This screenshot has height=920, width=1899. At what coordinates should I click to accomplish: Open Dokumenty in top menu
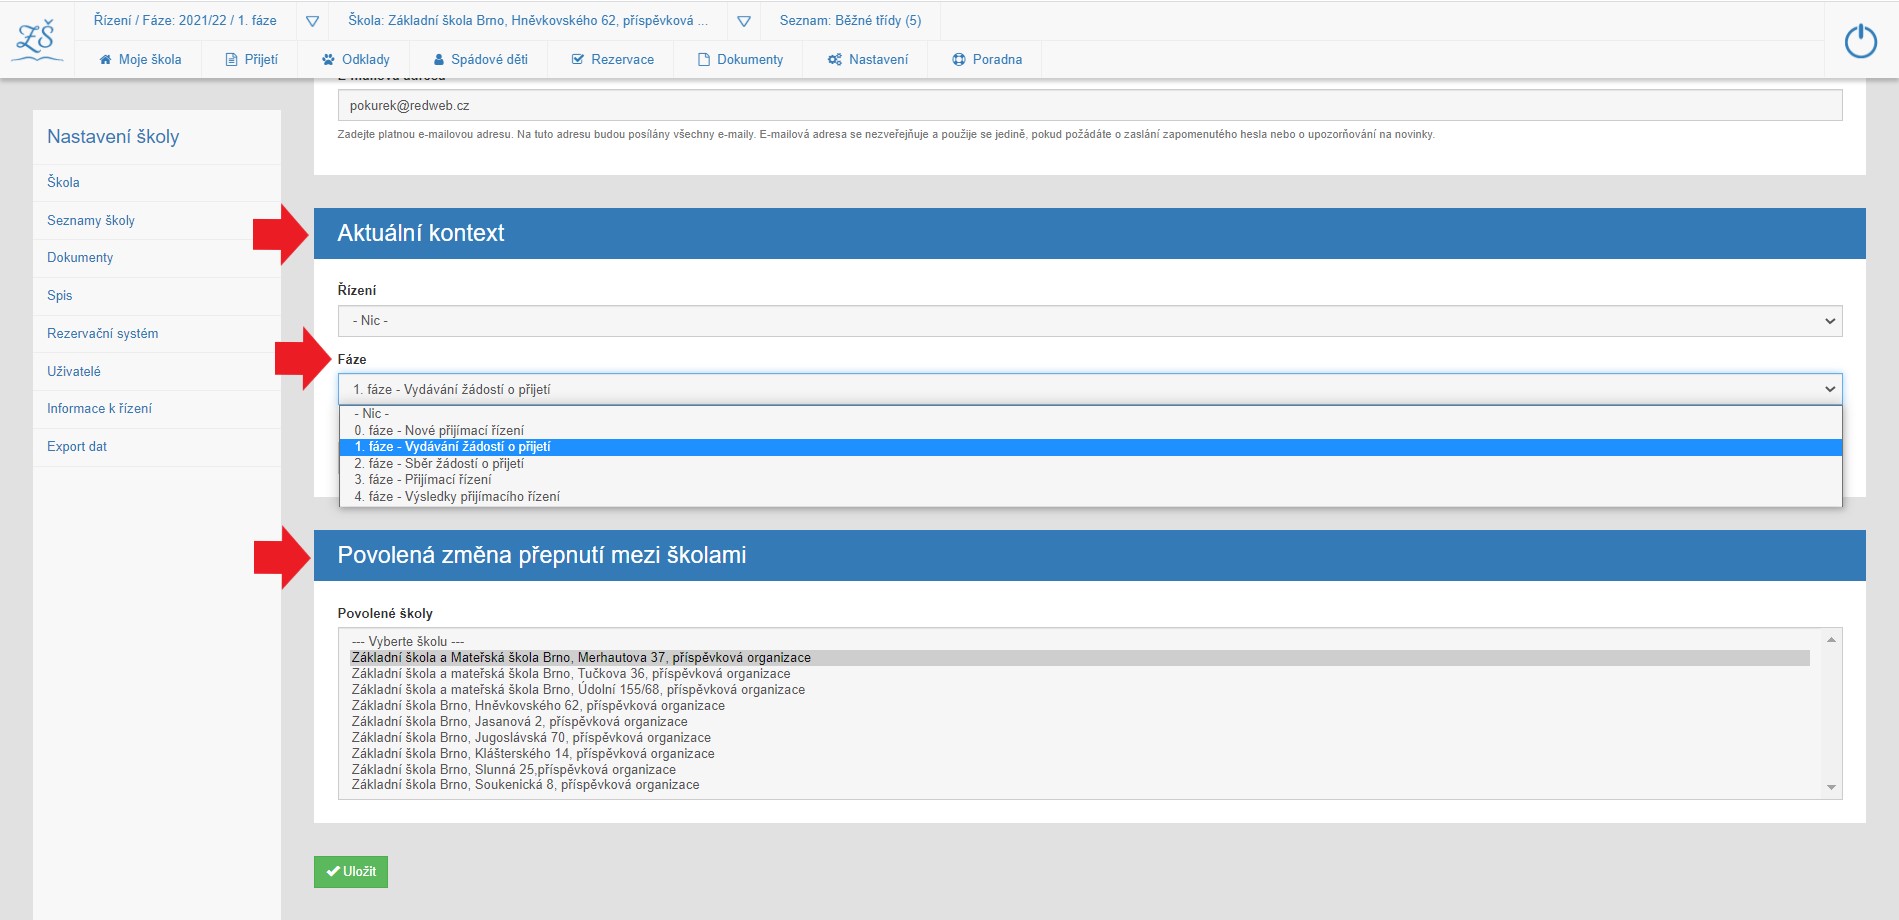740,60
